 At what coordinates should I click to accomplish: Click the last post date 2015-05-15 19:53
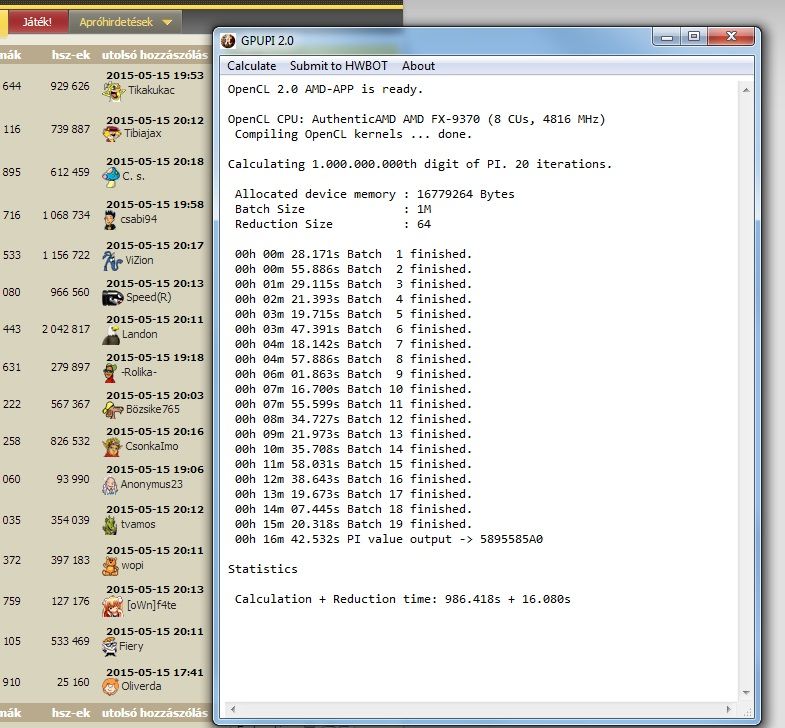(x=155, y=76)
